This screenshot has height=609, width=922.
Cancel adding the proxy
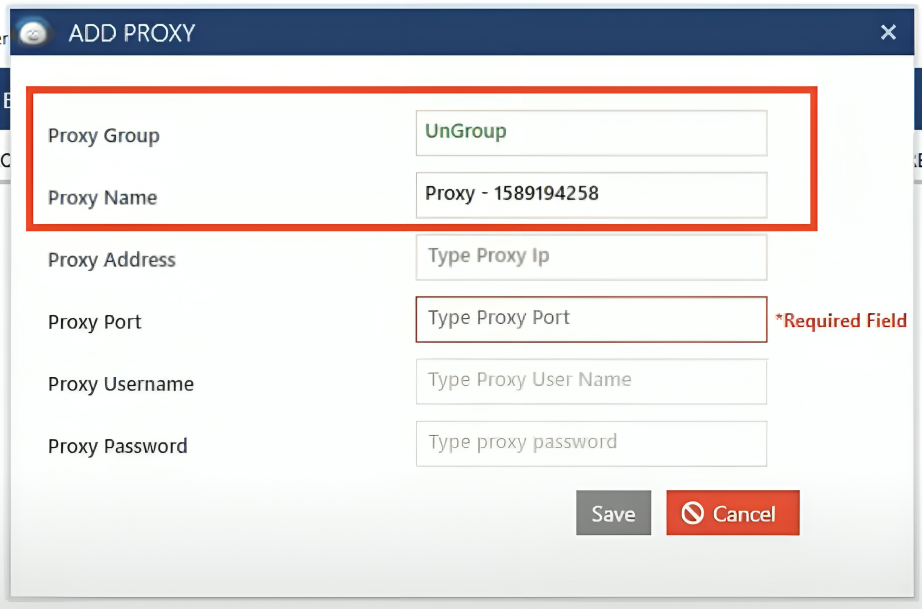[733, 513]
